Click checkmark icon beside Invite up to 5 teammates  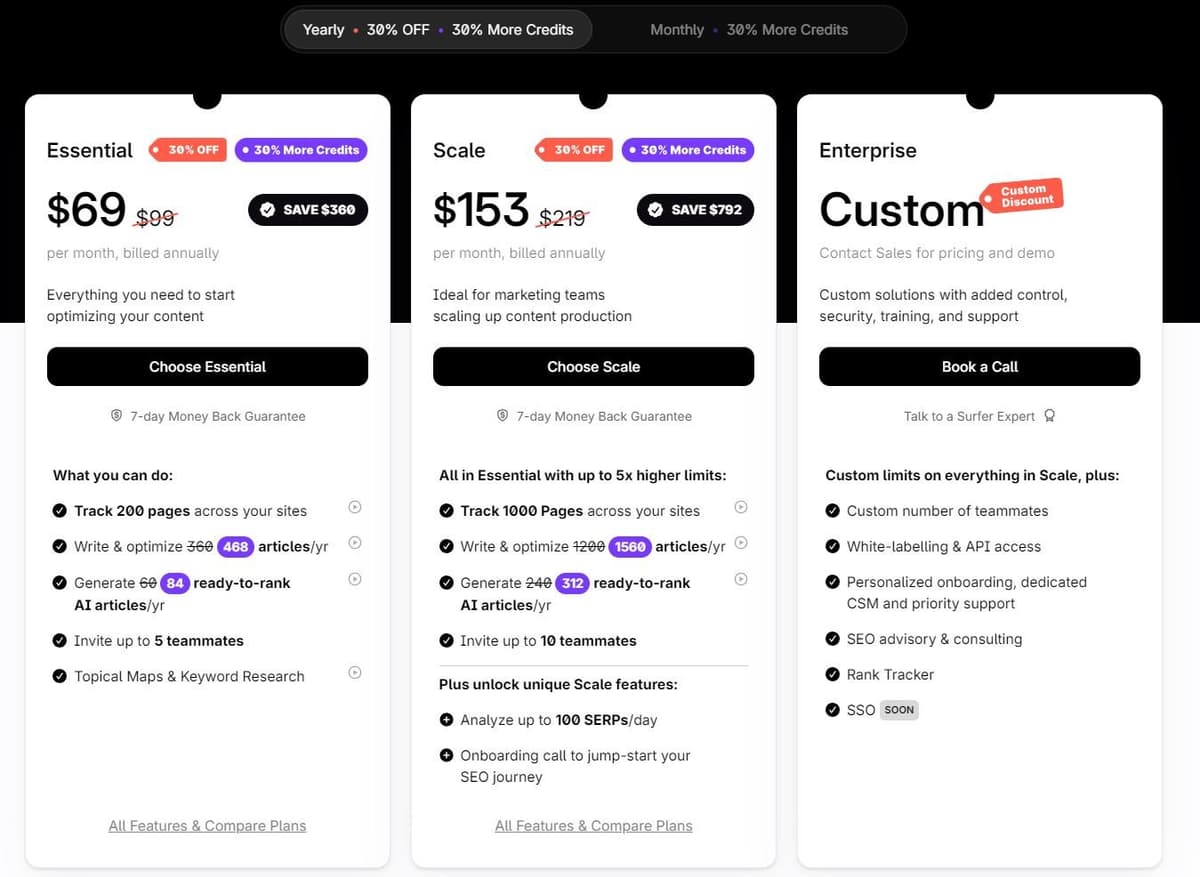pos(60,641)
